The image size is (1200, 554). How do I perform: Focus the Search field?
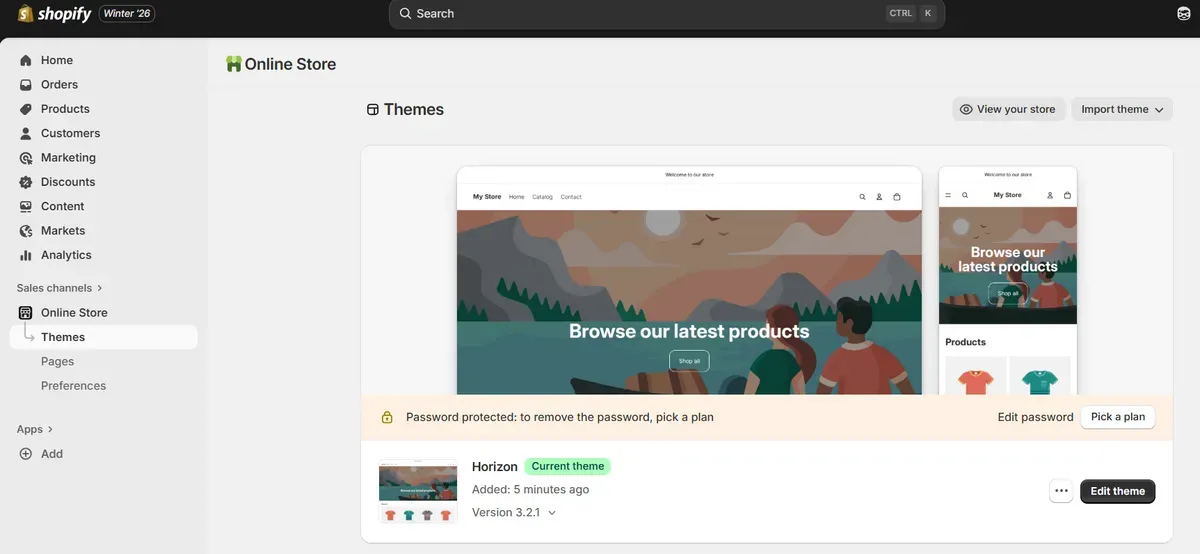667,14
